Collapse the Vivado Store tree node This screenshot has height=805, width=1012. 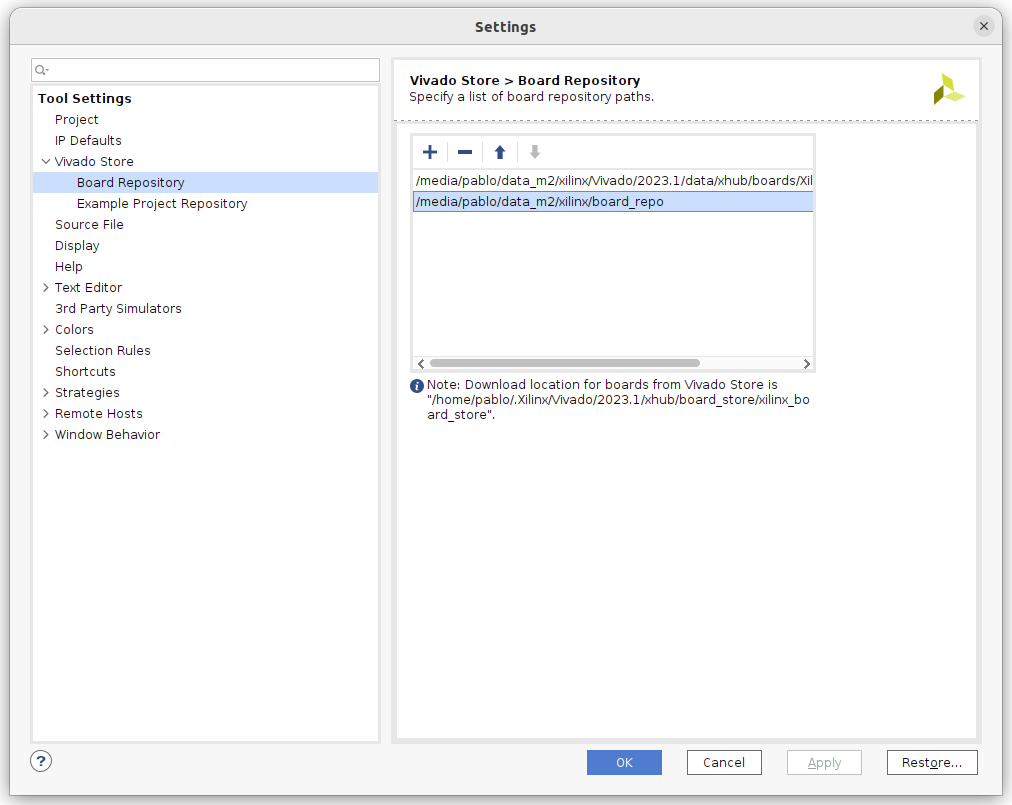(45, 161)
